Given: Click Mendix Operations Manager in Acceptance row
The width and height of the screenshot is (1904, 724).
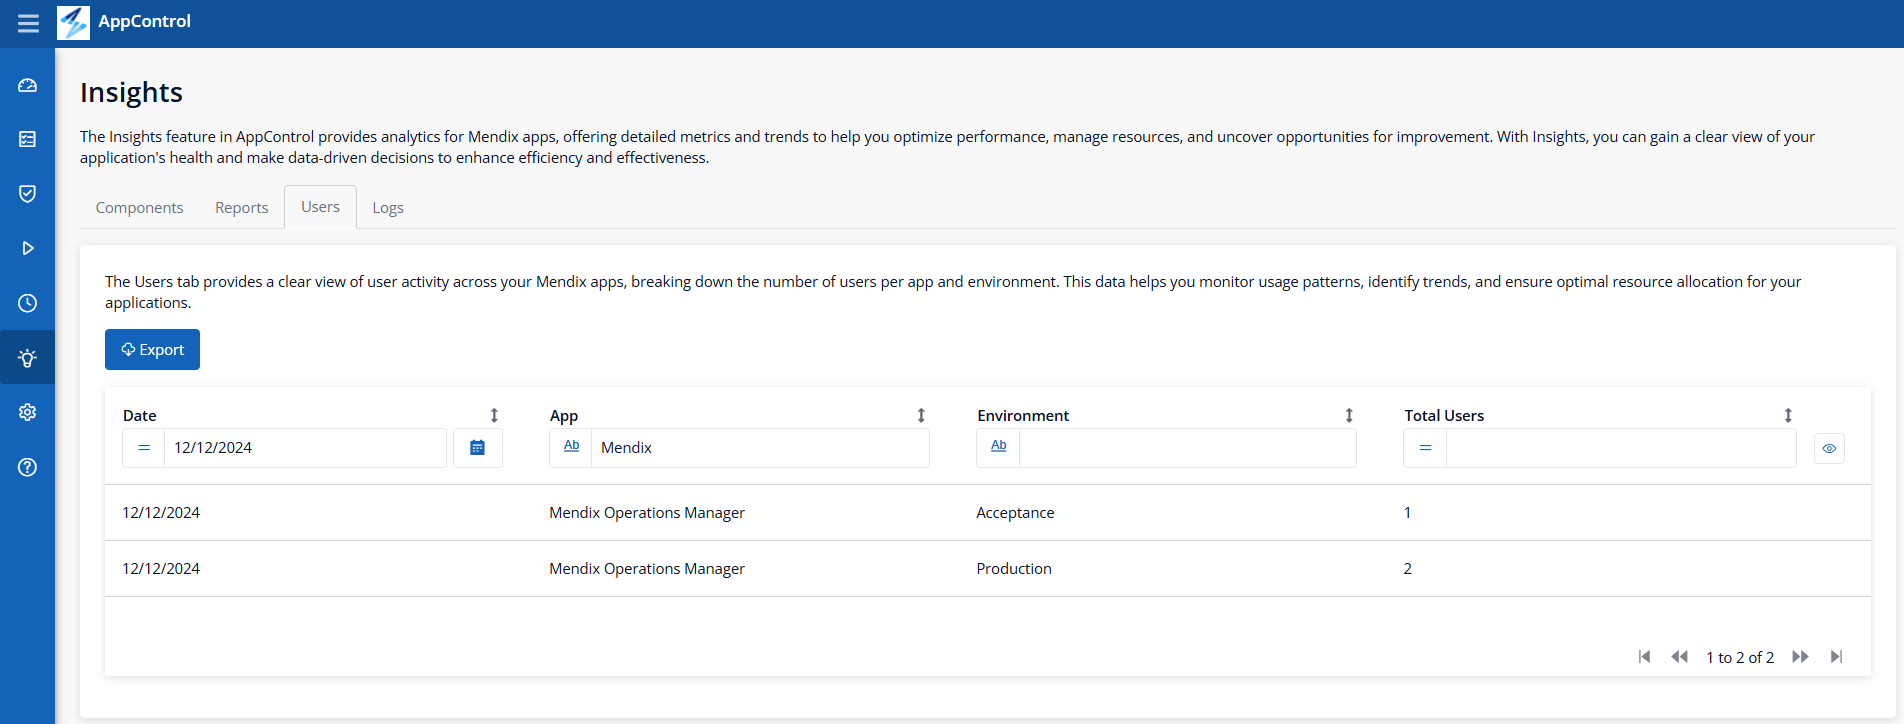Looking at the screenshot, I should coord(647,513).
